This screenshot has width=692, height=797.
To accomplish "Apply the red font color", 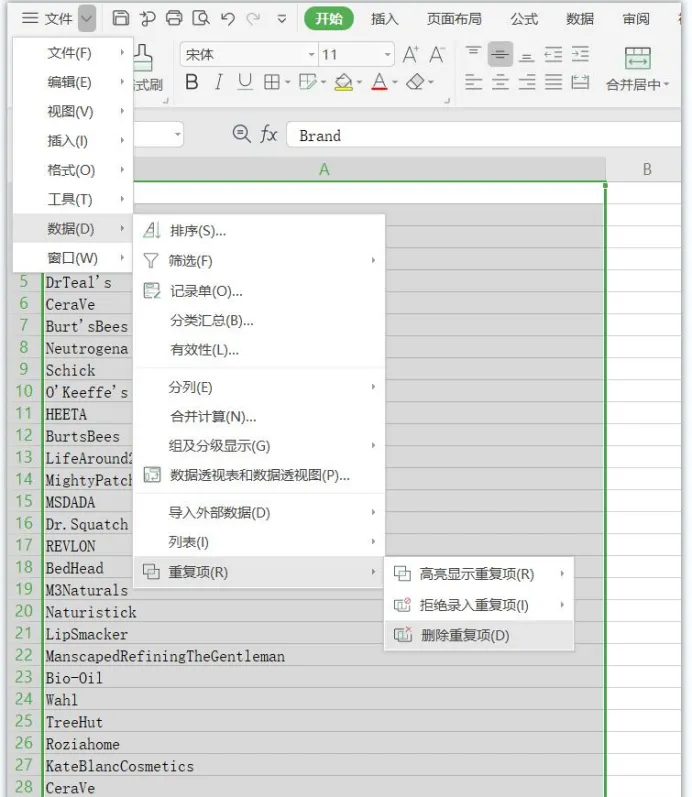I will point(379,82).
